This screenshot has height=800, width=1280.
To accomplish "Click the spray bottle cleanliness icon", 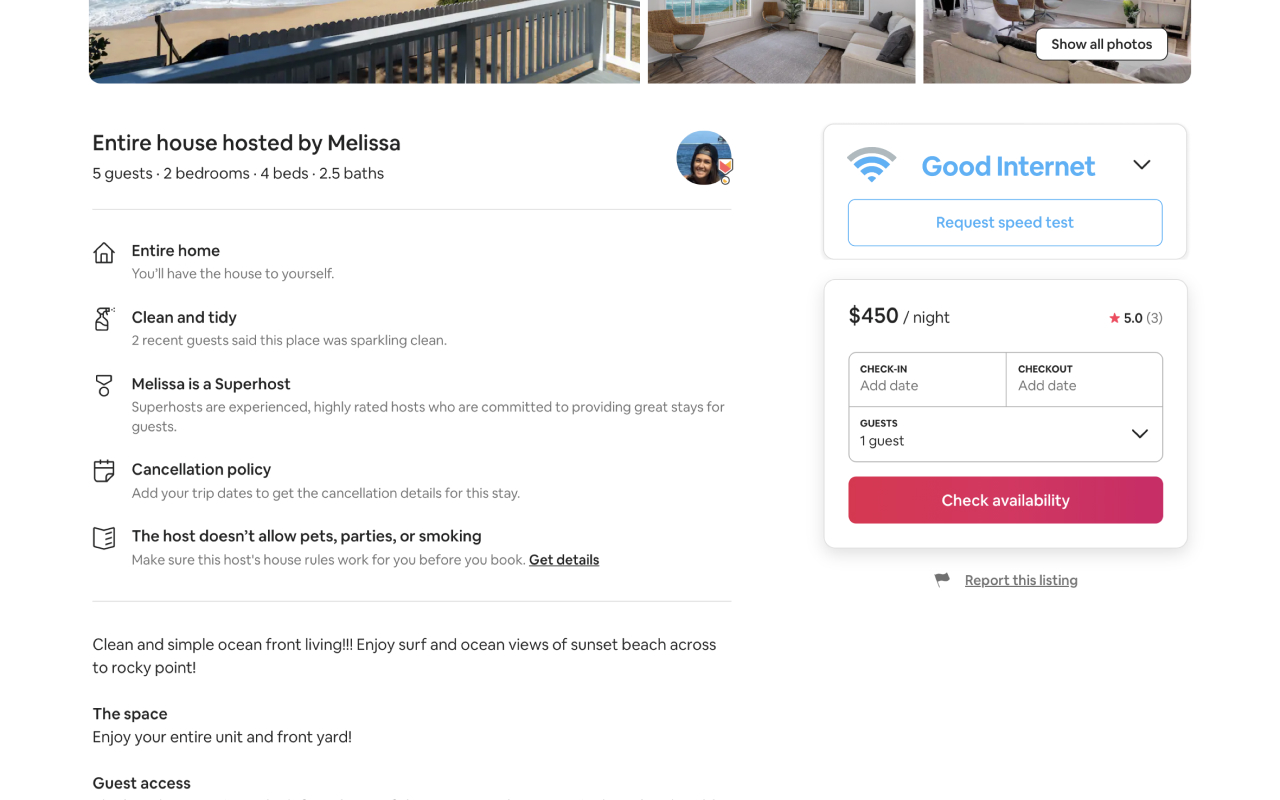I will (104, 320).
